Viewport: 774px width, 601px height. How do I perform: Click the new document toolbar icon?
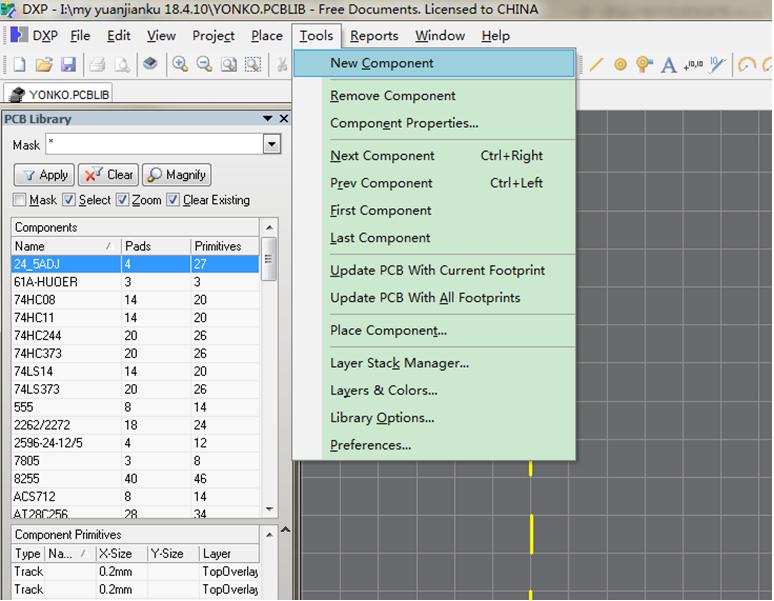point(19,65)
